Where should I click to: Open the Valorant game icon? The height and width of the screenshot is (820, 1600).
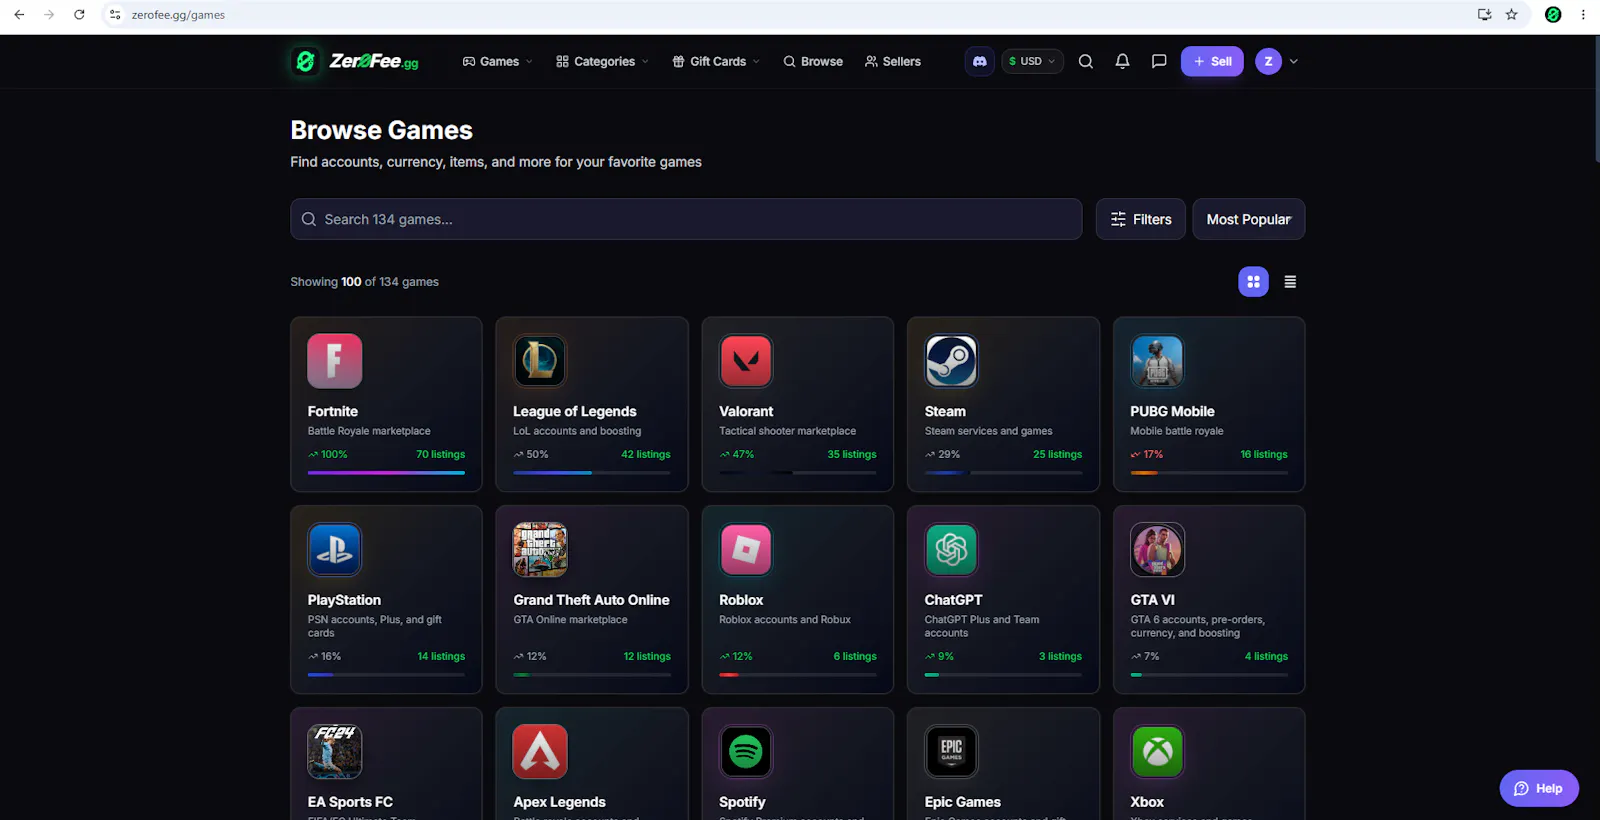tap(746, 361)
